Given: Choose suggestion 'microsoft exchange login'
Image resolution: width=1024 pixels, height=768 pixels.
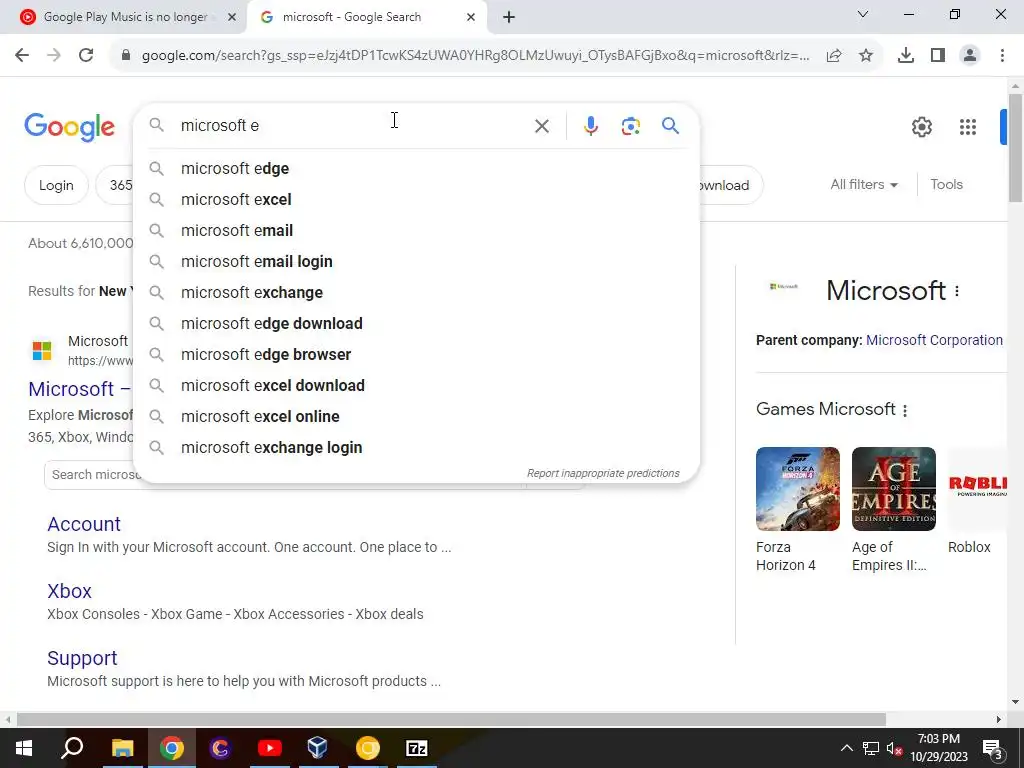Looking at the screenshot, I should pyautogui.click(x=417, y=447).
